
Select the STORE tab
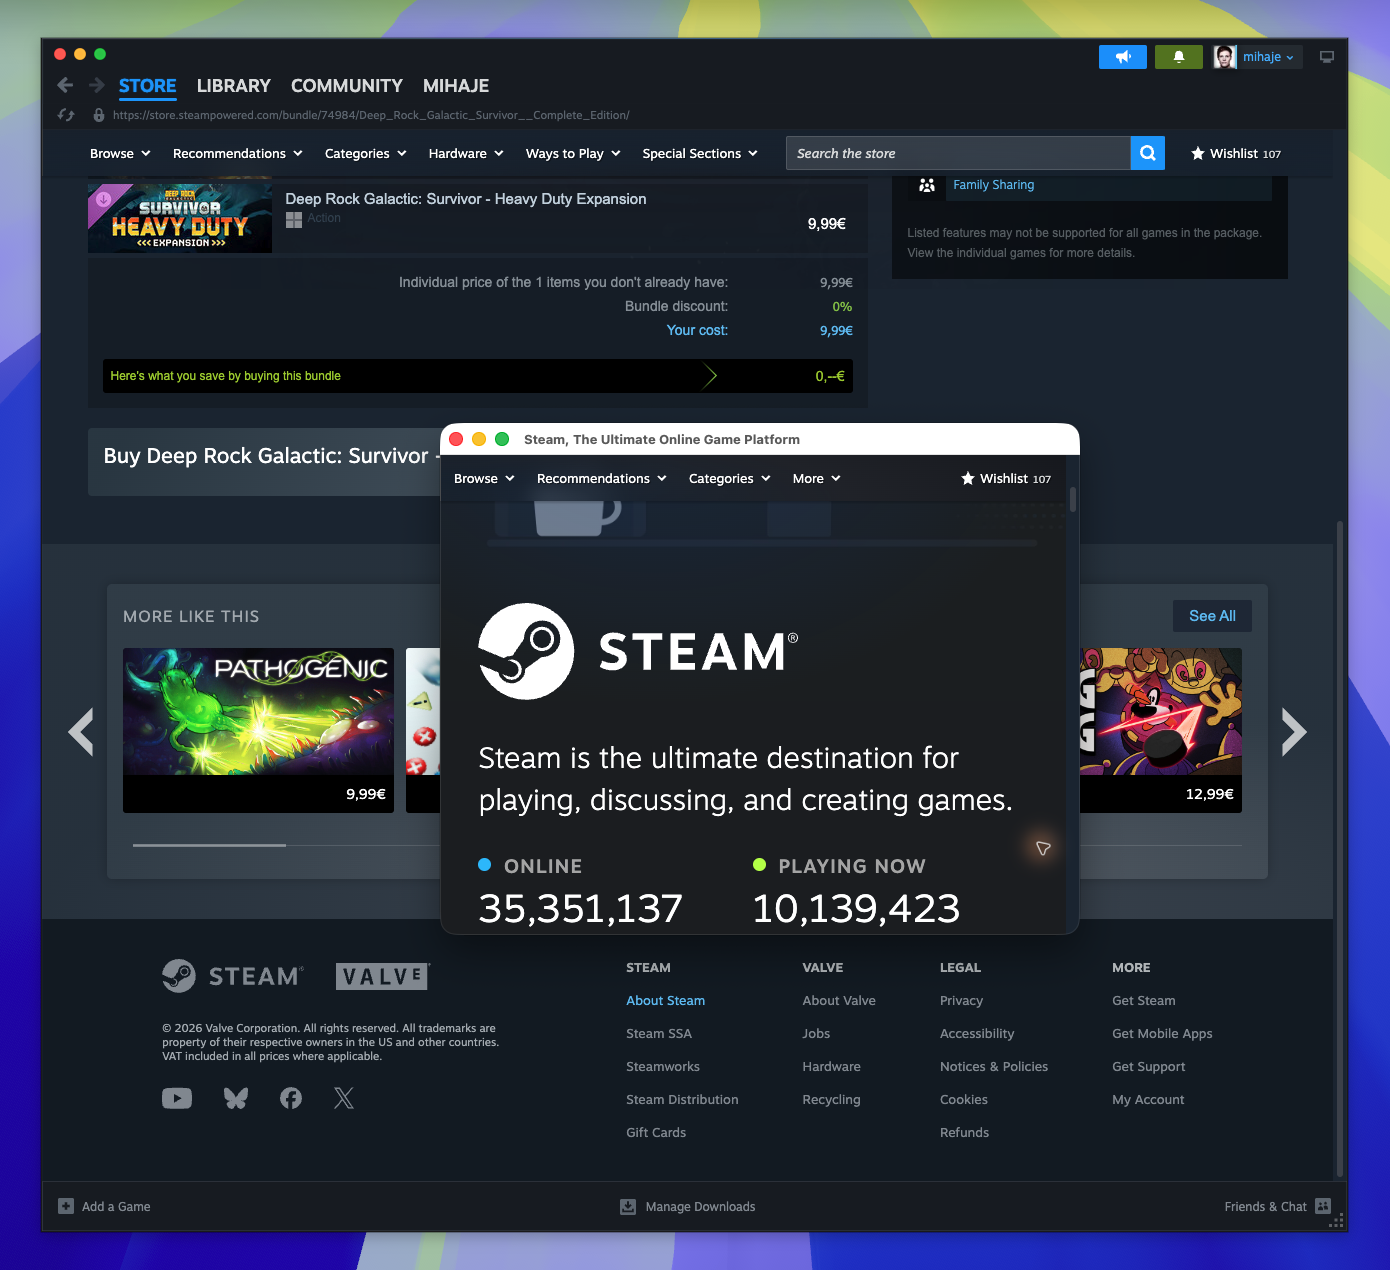148,86
